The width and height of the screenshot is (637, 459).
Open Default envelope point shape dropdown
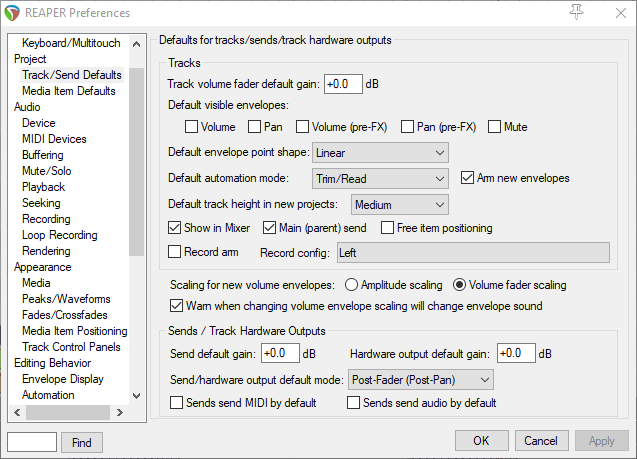pos(380,153)
